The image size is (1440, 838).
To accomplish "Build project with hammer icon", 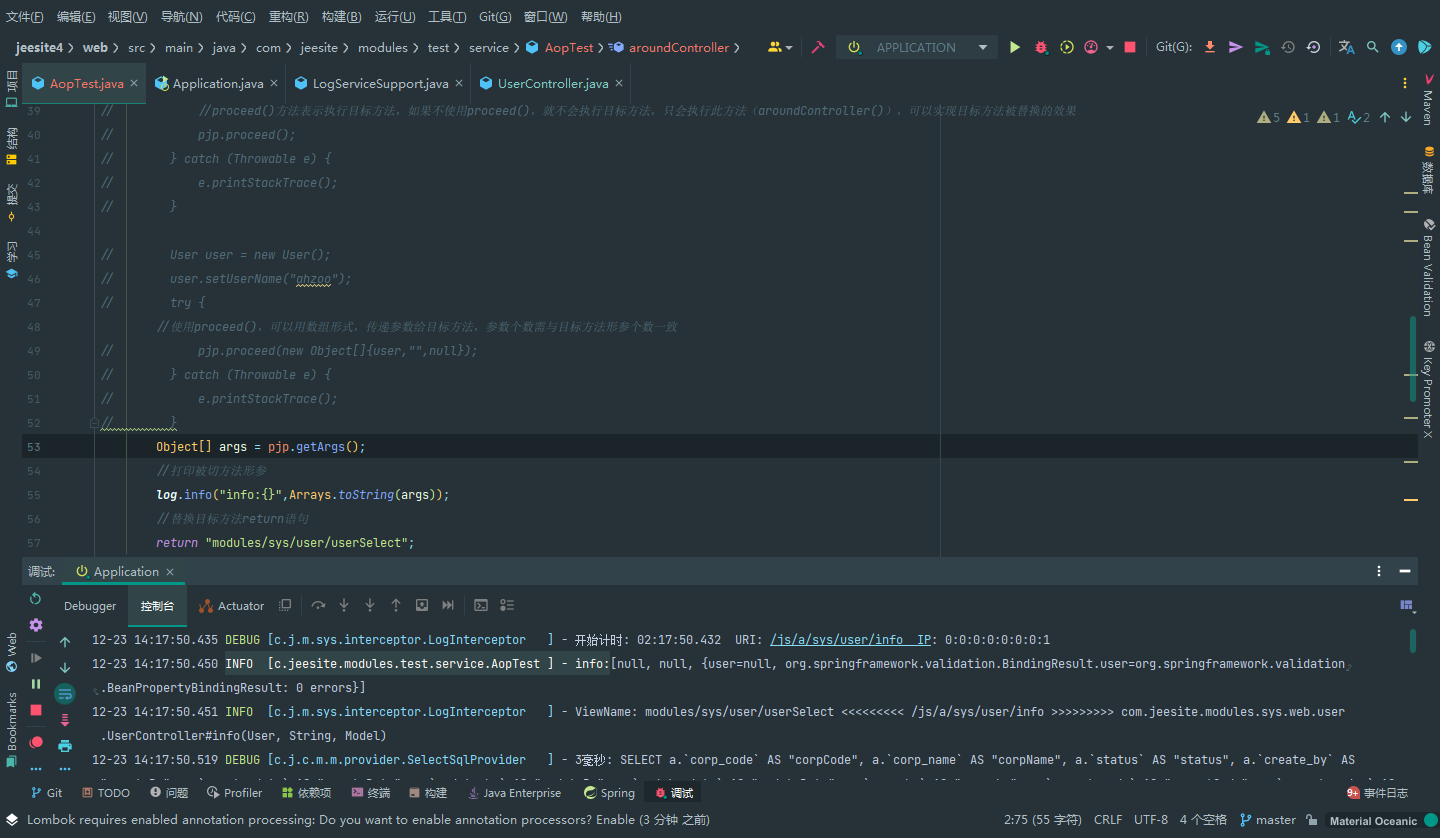I will click(x=818, y=47).
